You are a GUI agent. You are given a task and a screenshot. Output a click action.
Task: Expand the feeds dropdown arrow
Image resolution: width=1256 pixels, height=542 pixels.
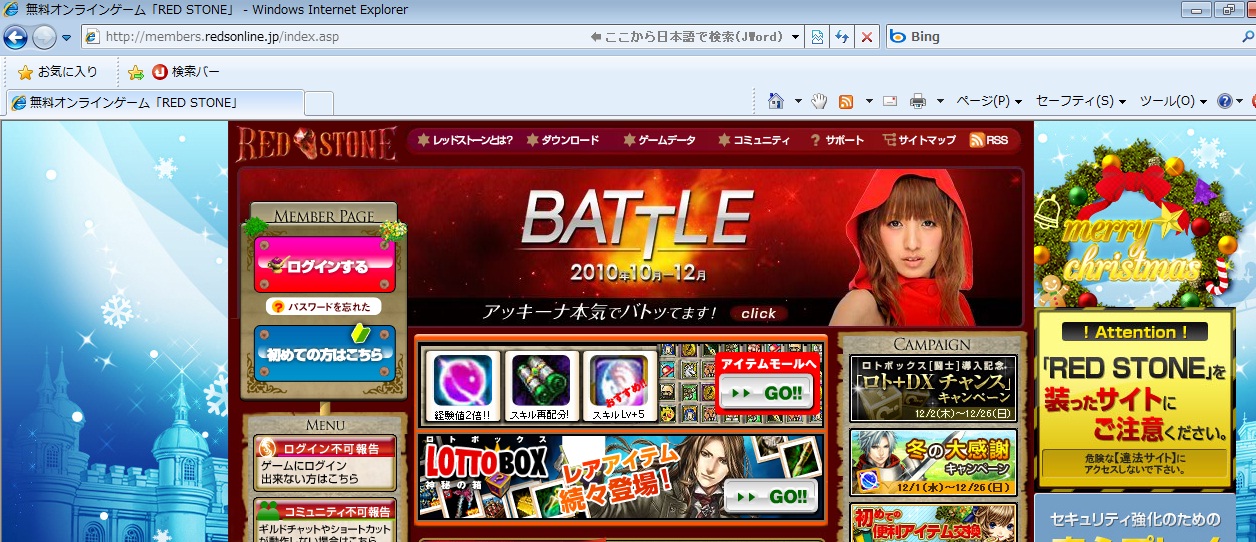pyautogui.click(x=869, y=101)
